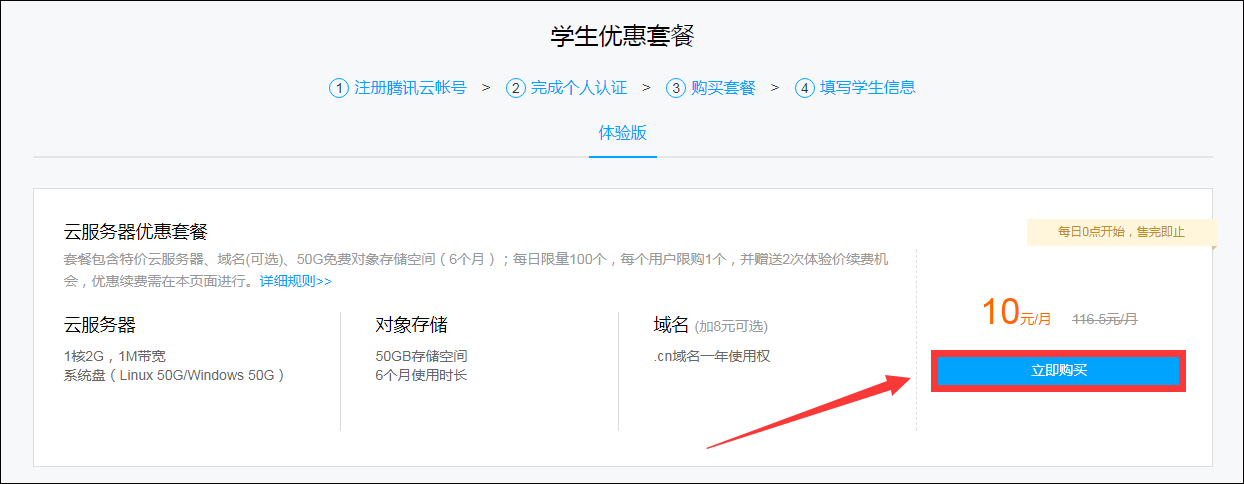Click the 域名 heading
This screenshot has height=484, width=1244.
(x=671, y=325)
